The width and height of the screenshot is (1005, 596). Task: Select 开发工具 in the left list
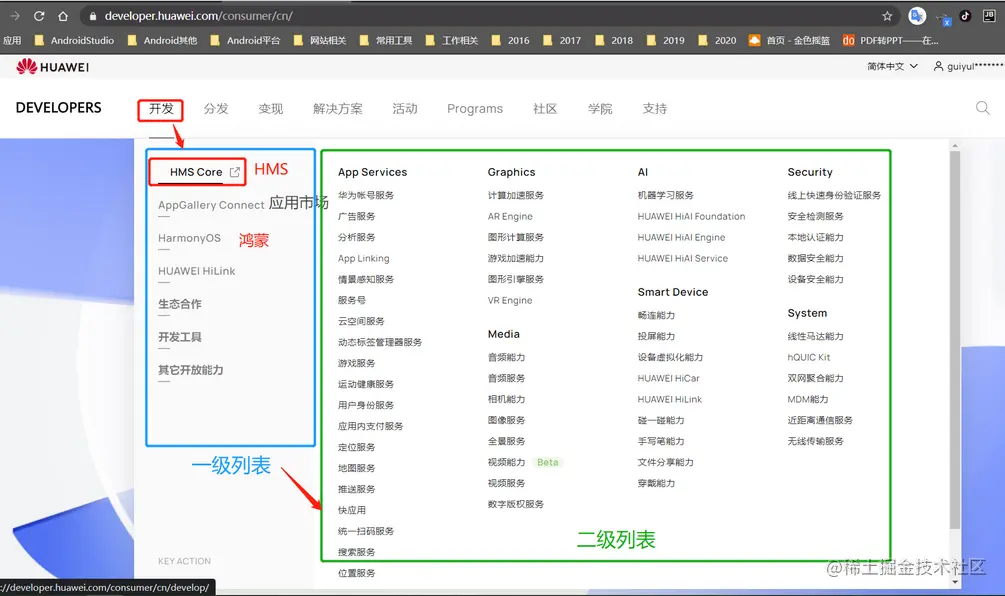point(179,337)
